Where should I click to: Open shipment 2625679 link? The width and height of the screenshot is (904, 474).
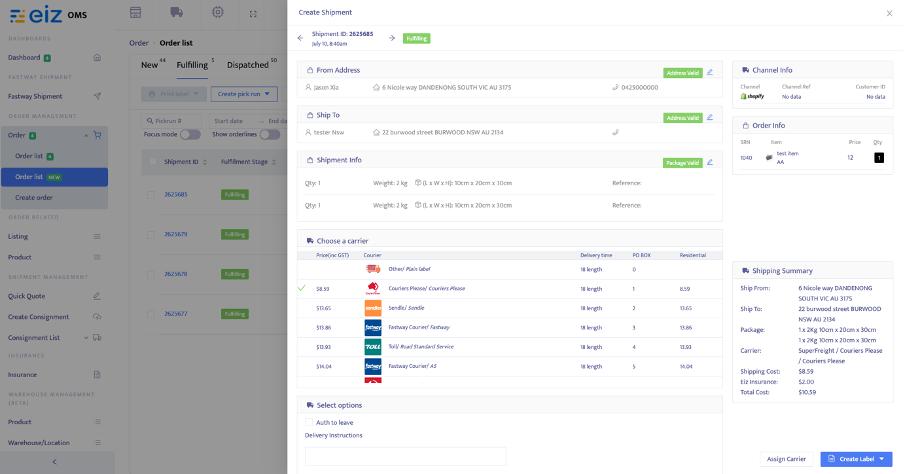coord(175,234)
